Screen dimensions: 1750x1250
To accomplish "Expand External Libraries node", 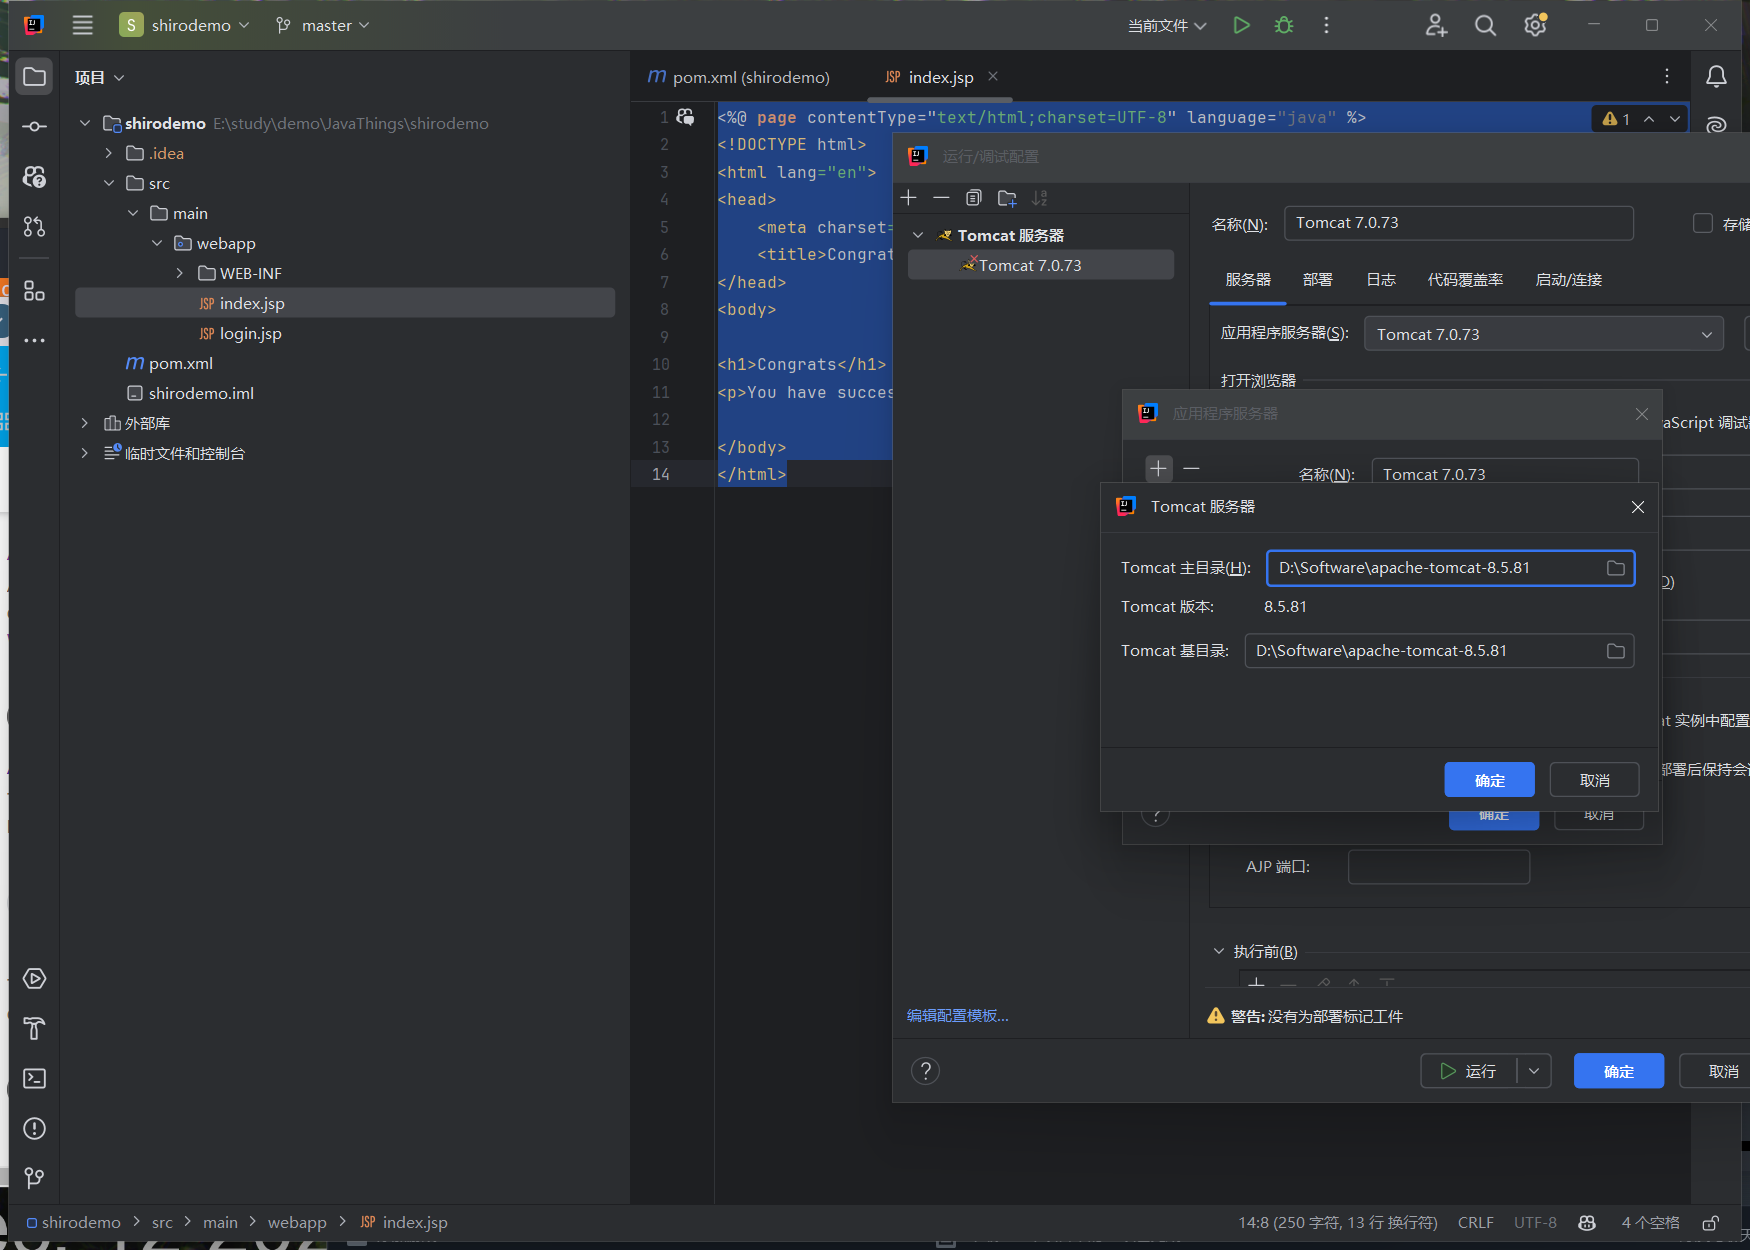I will click(x=84, y=423).
